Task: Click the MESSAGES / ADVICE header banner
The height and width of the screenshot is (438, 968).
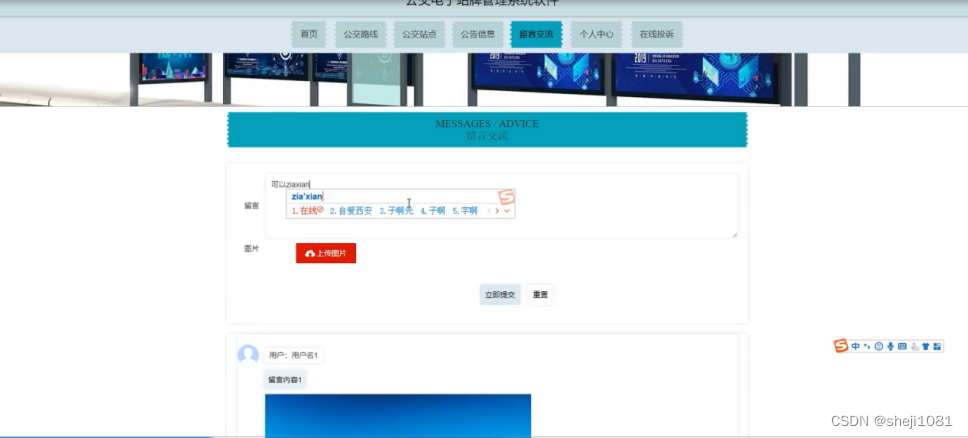Action: (487, 130)
